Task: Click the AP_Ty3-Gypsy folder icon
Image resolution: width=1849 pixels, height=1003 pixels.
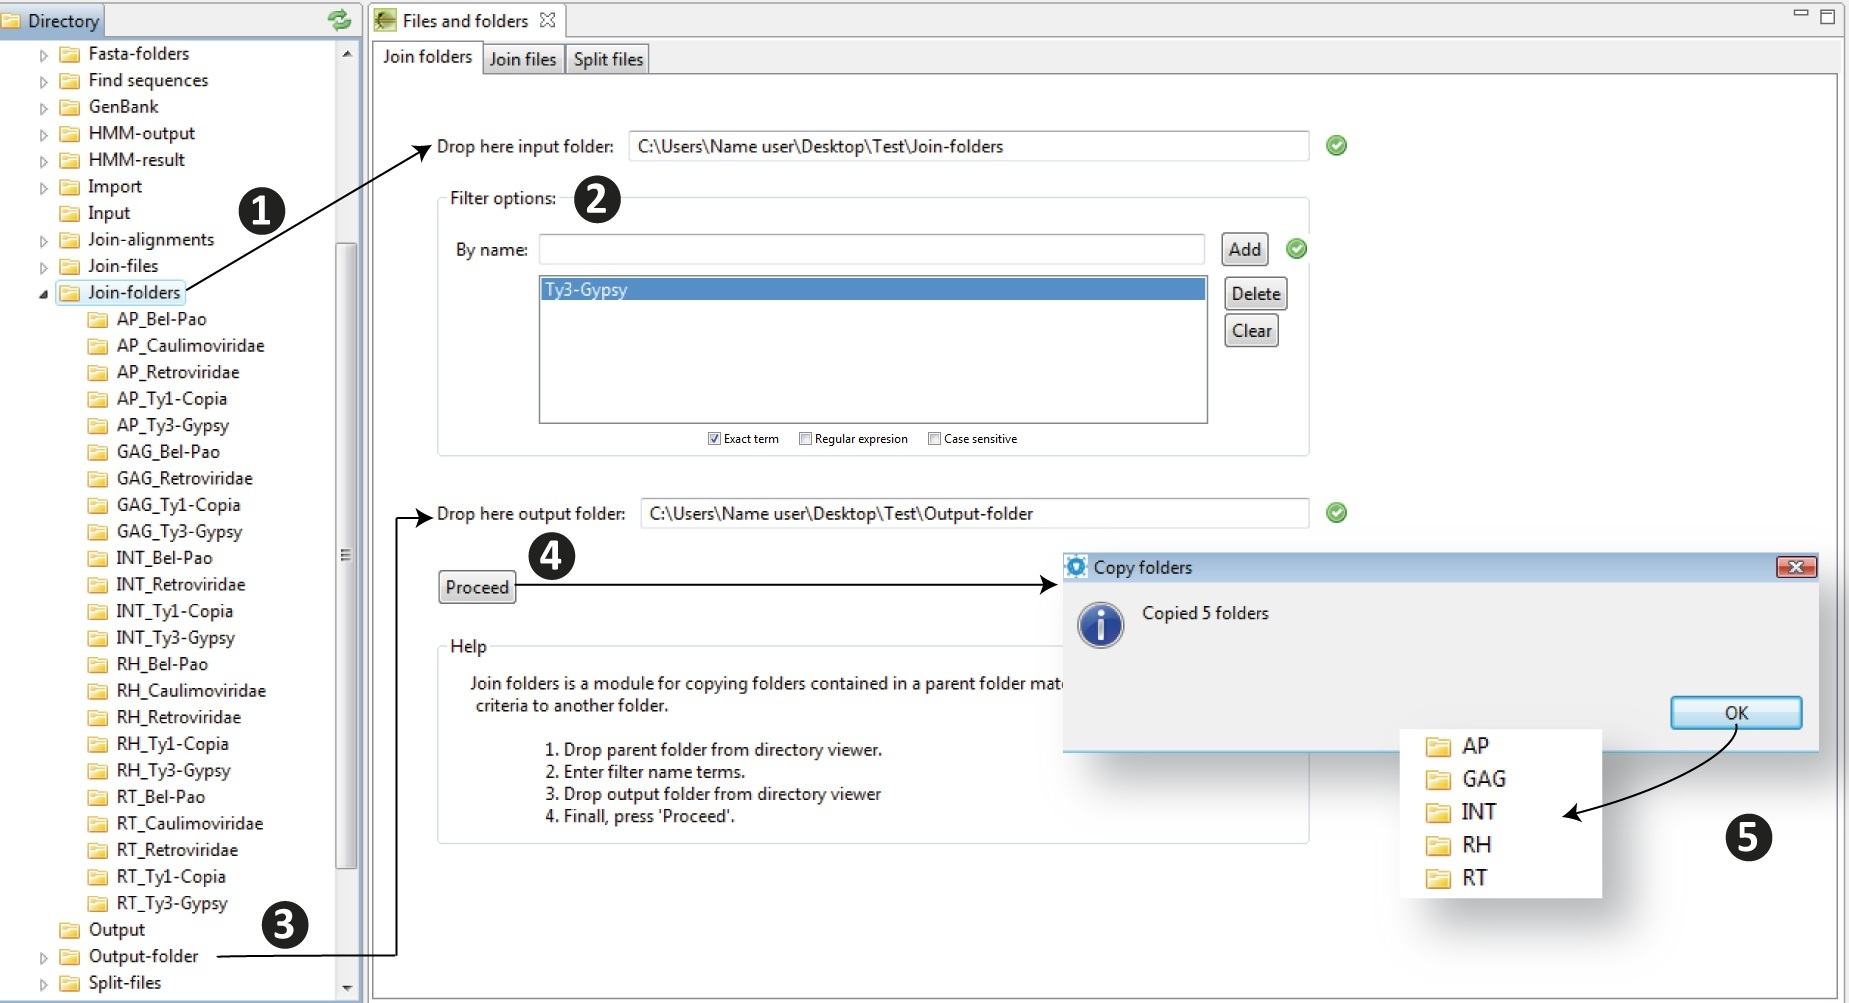Action: (x=98, y=426)
